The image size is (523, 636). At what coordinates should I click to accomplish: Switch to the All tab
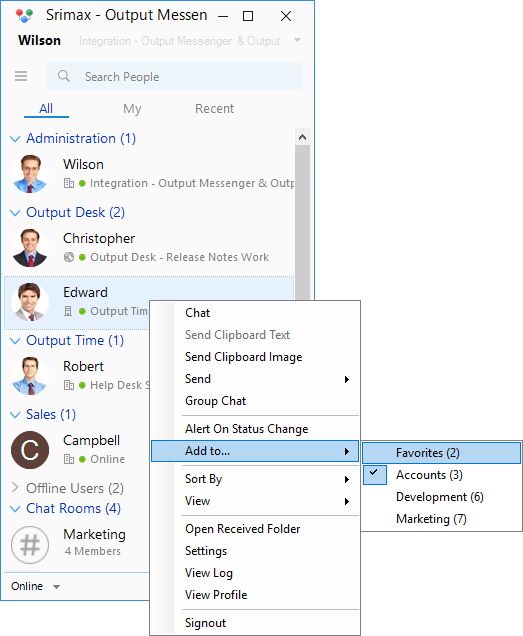(46, 109)
